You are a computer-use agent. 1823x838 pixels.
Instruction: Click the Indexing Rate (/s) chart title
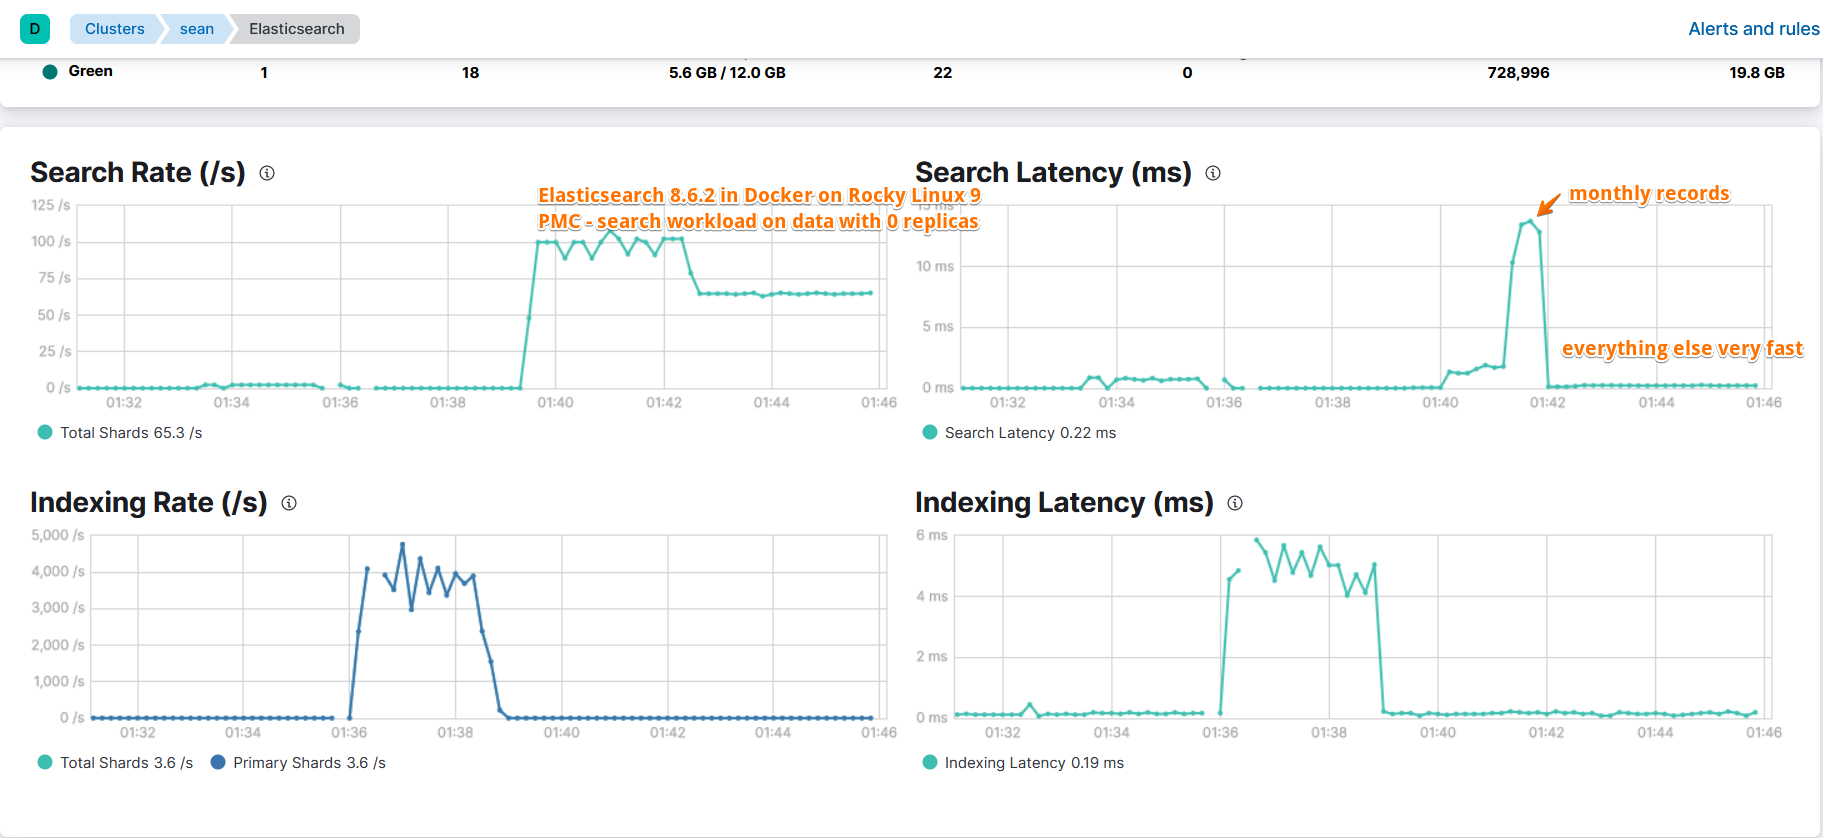(x=149, y=503)
